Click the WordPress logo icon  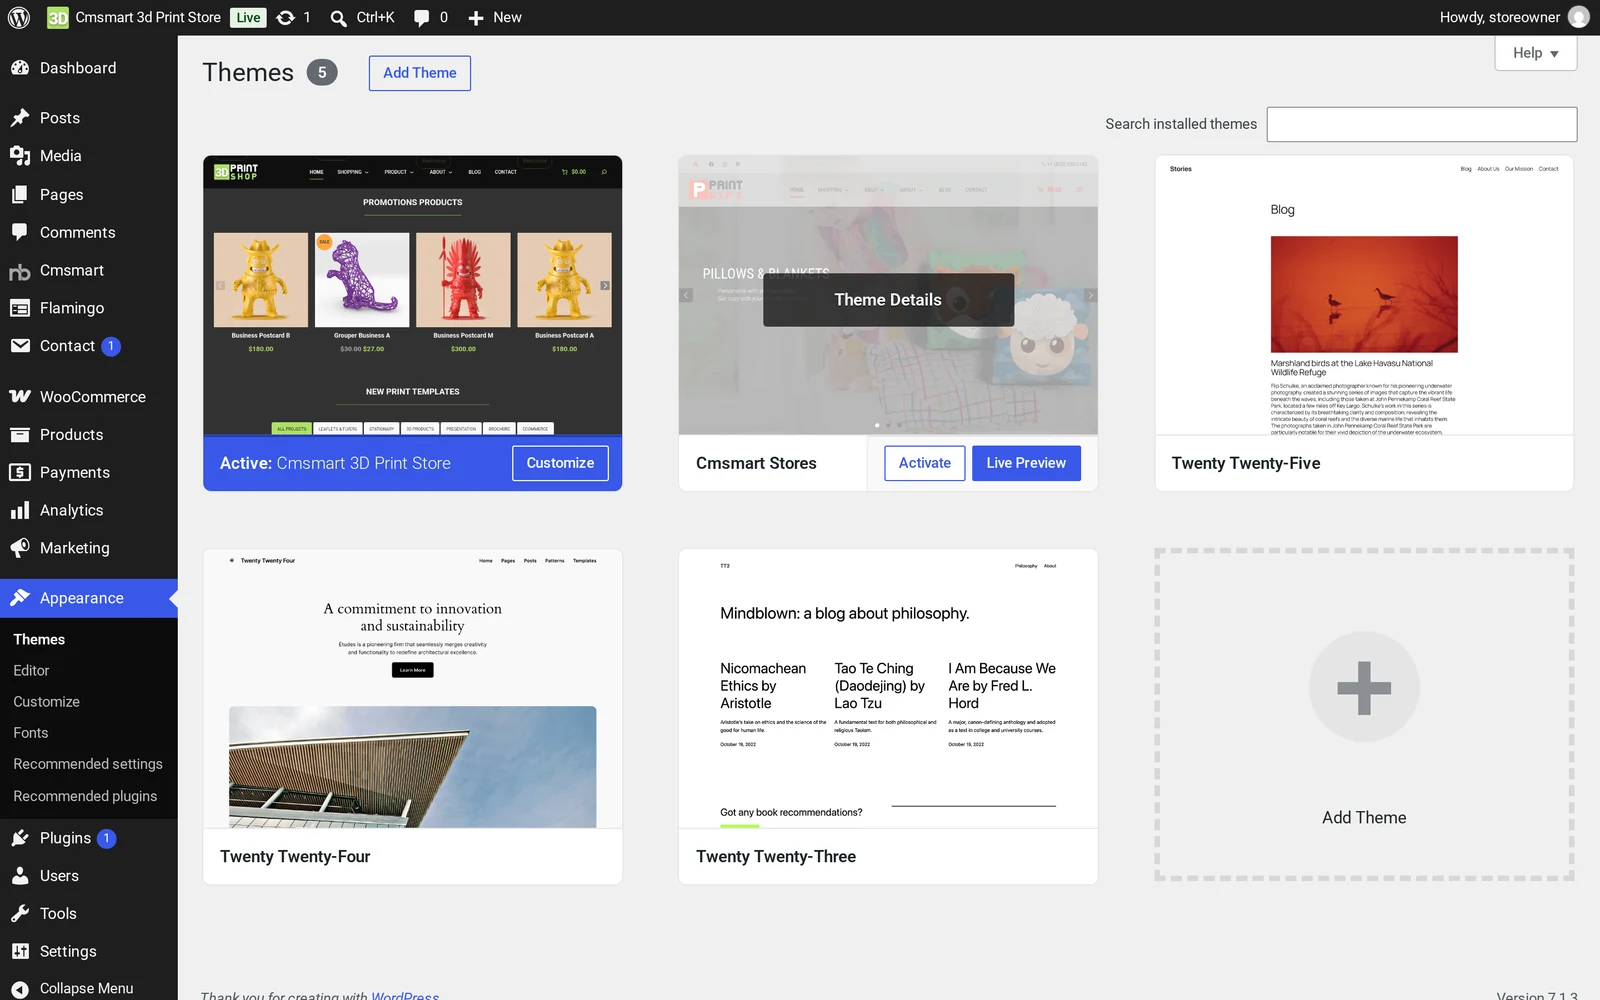coord(20,17)
